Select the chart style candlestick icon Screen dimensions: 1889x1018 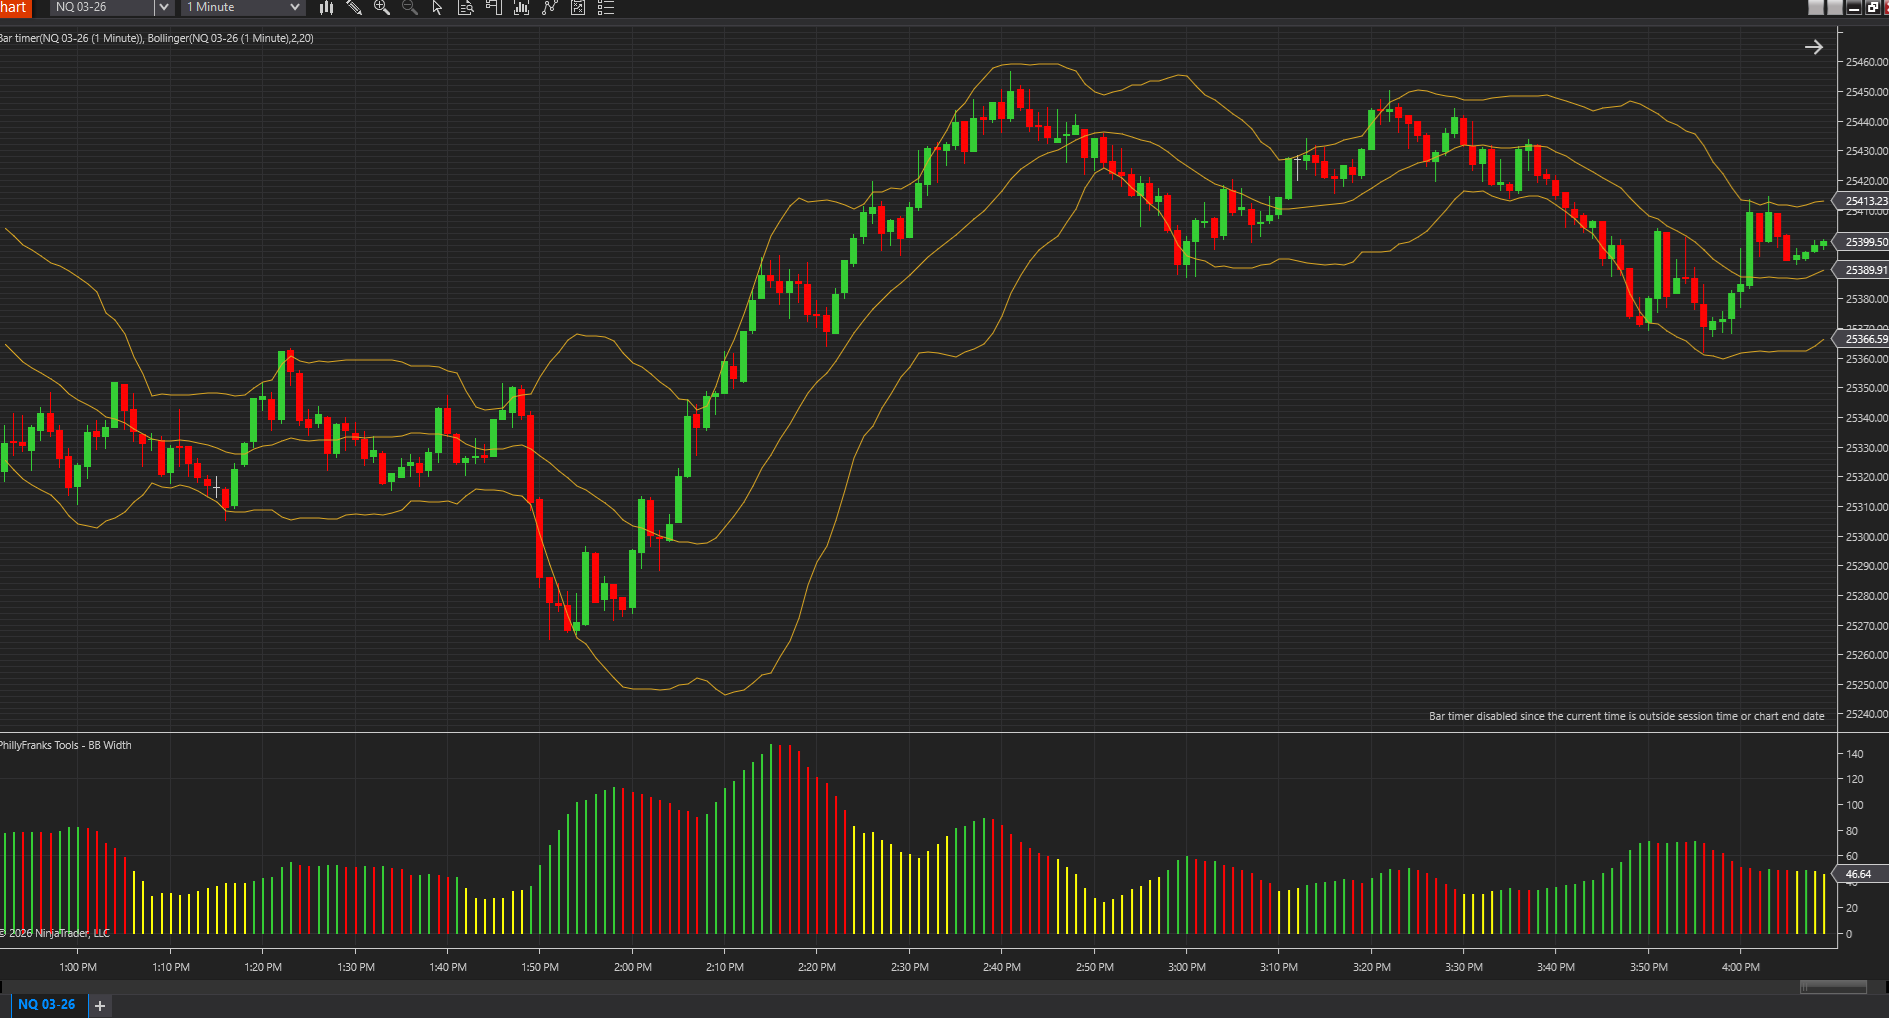(325, 8)
